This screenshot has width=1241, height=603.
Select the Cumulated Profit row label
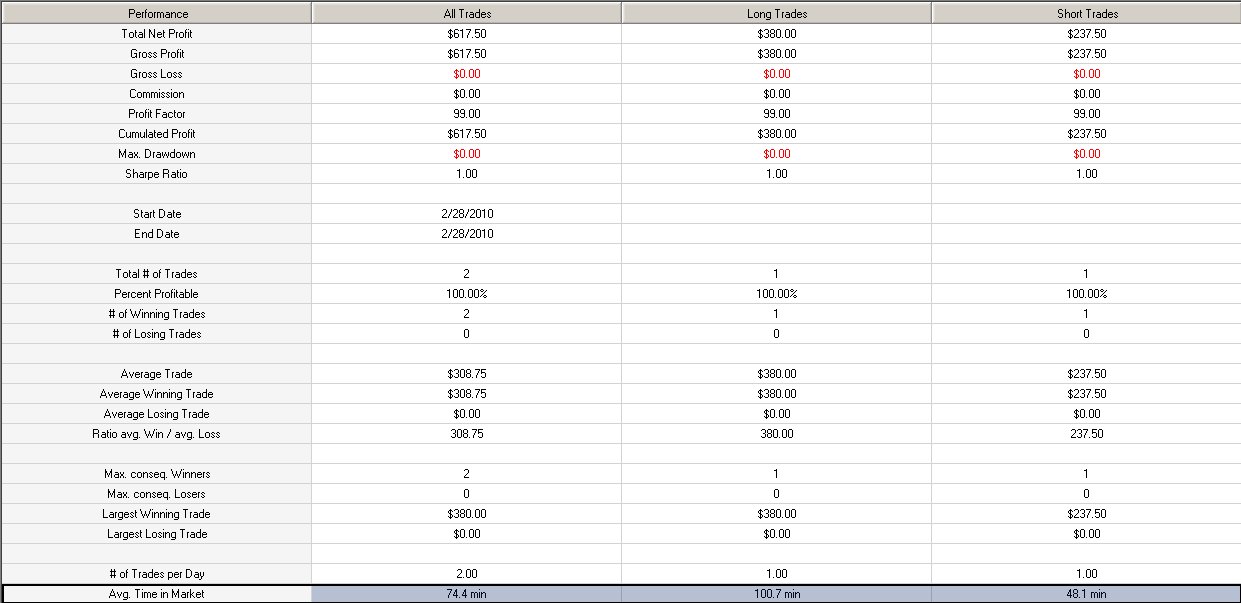(x=157, y=134)
